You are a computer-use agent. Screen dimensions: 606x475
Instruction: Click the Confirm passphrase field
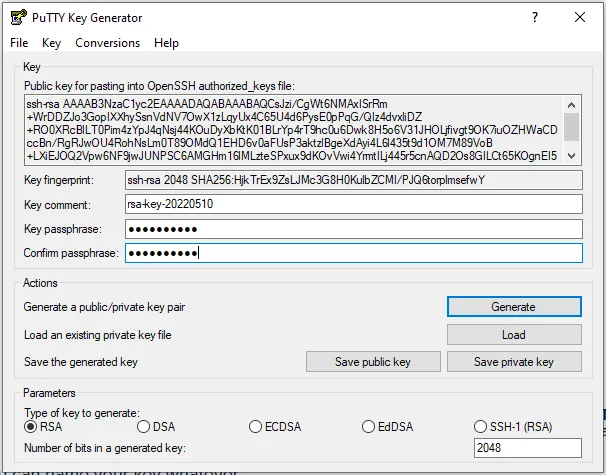pos(354,253)
